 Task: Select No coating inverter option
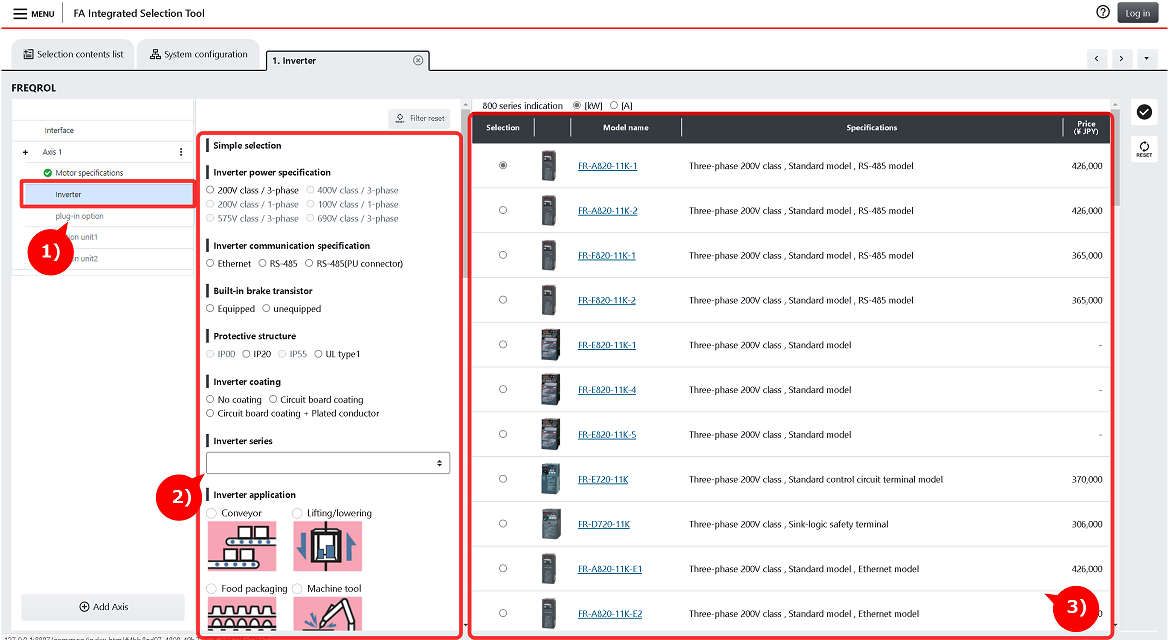pos(210,399)
